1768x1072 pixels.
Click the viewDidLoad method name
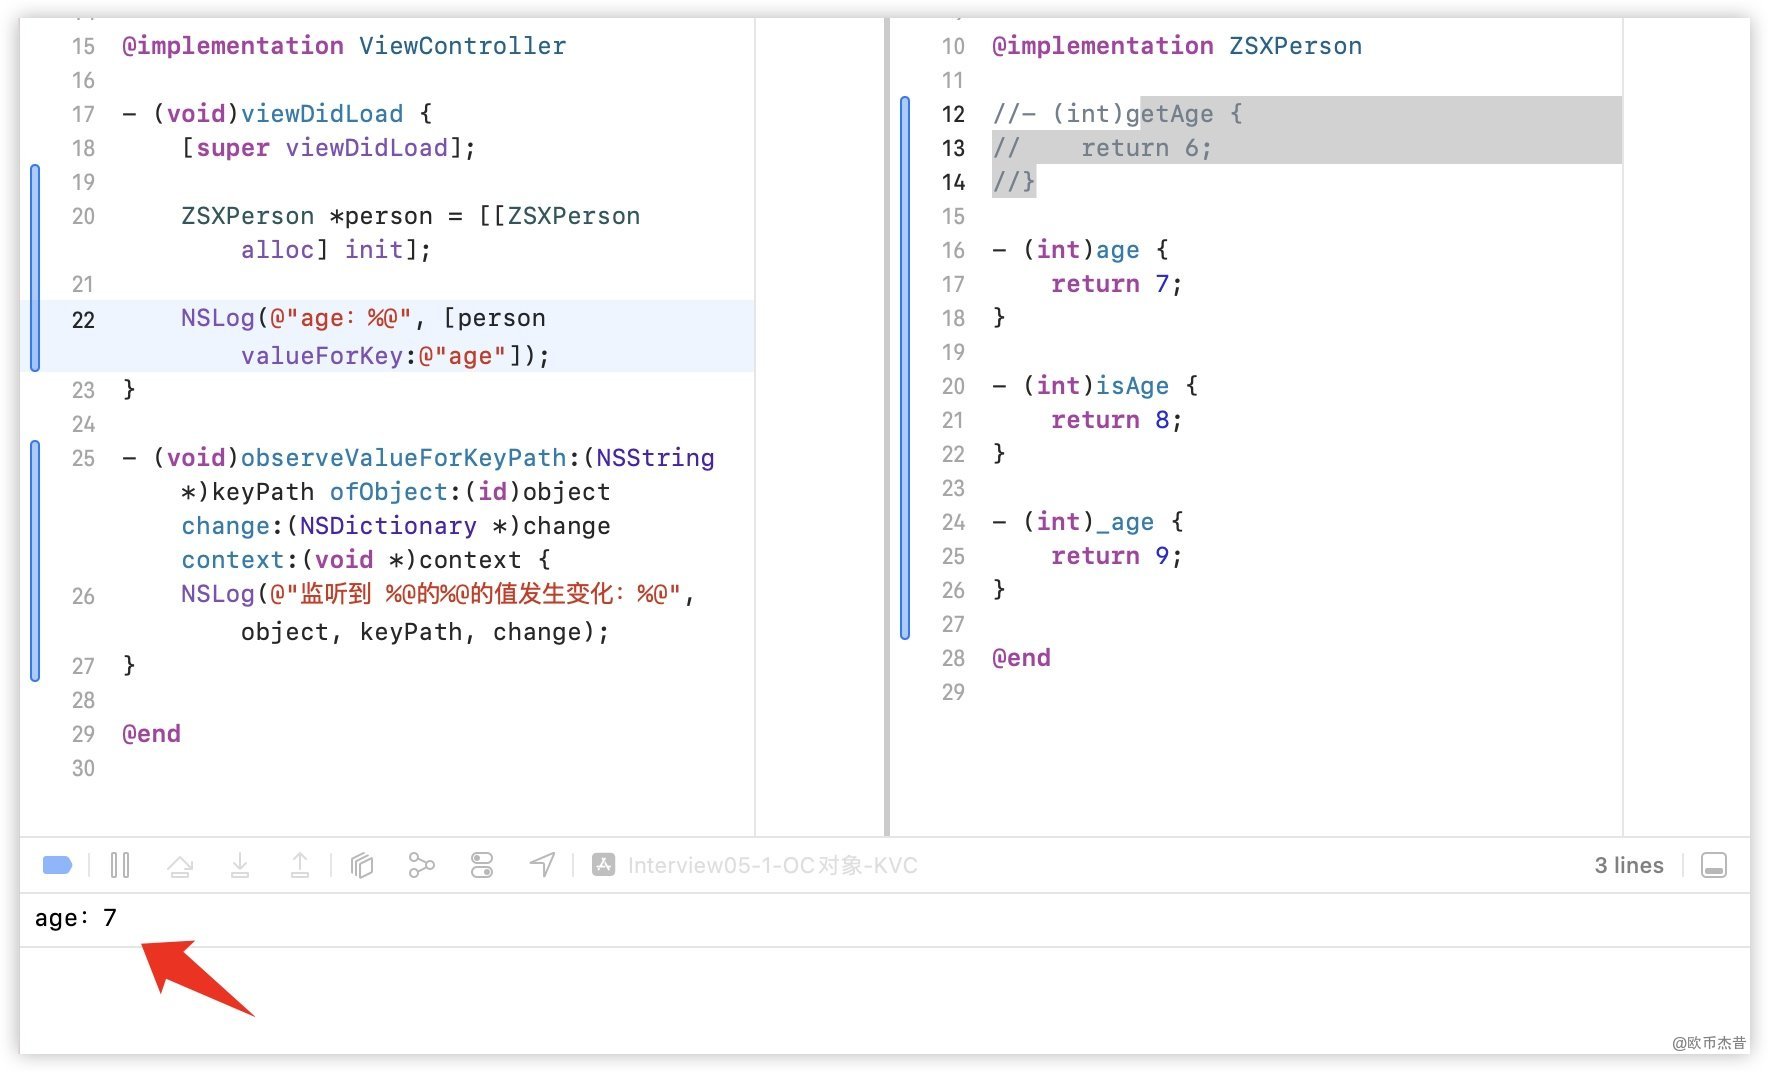coord(321,114)
